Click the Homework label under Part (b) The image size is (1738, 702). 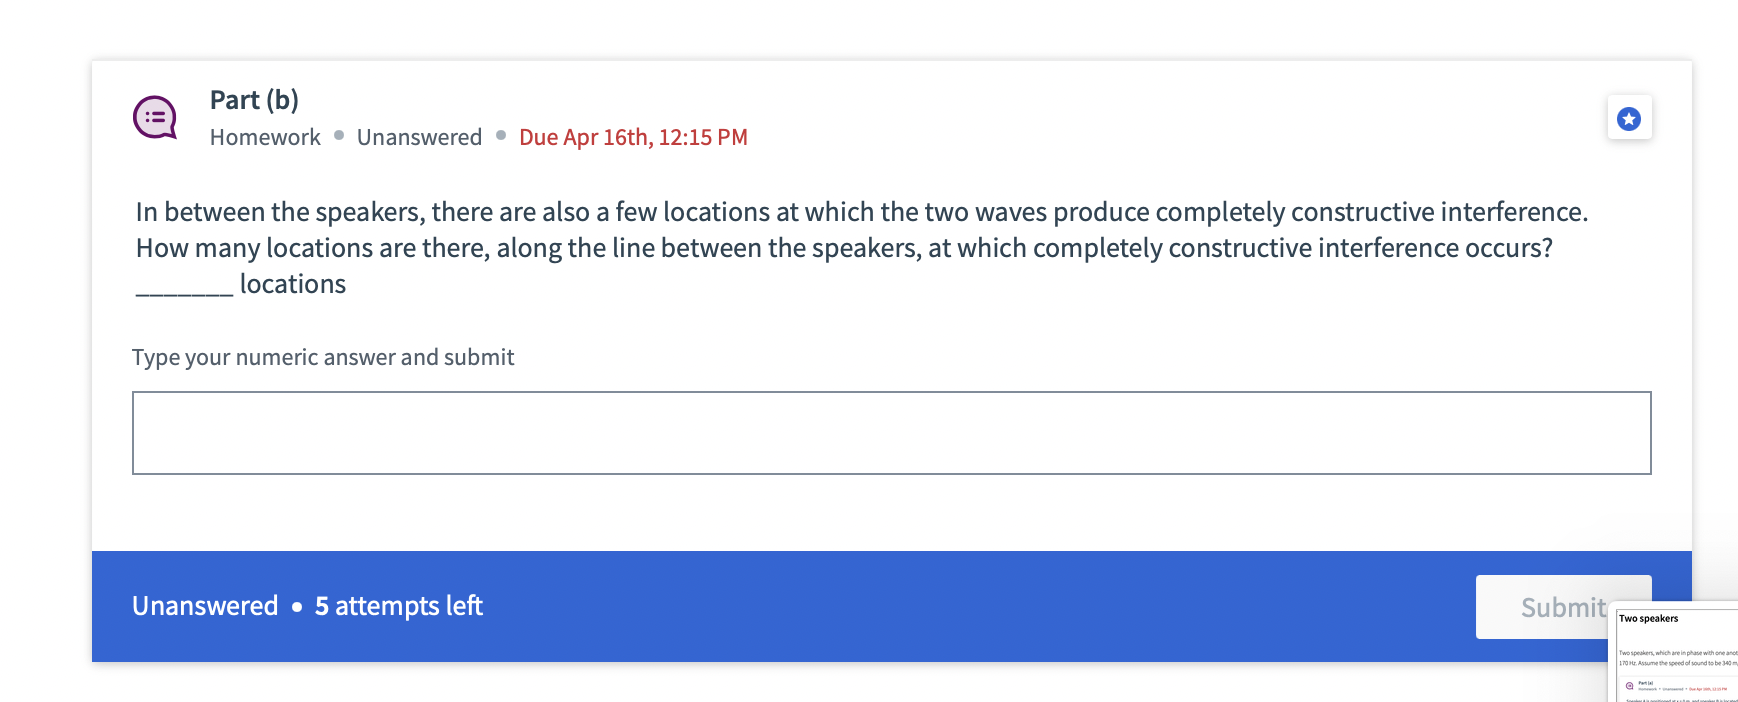coord(264,137)
